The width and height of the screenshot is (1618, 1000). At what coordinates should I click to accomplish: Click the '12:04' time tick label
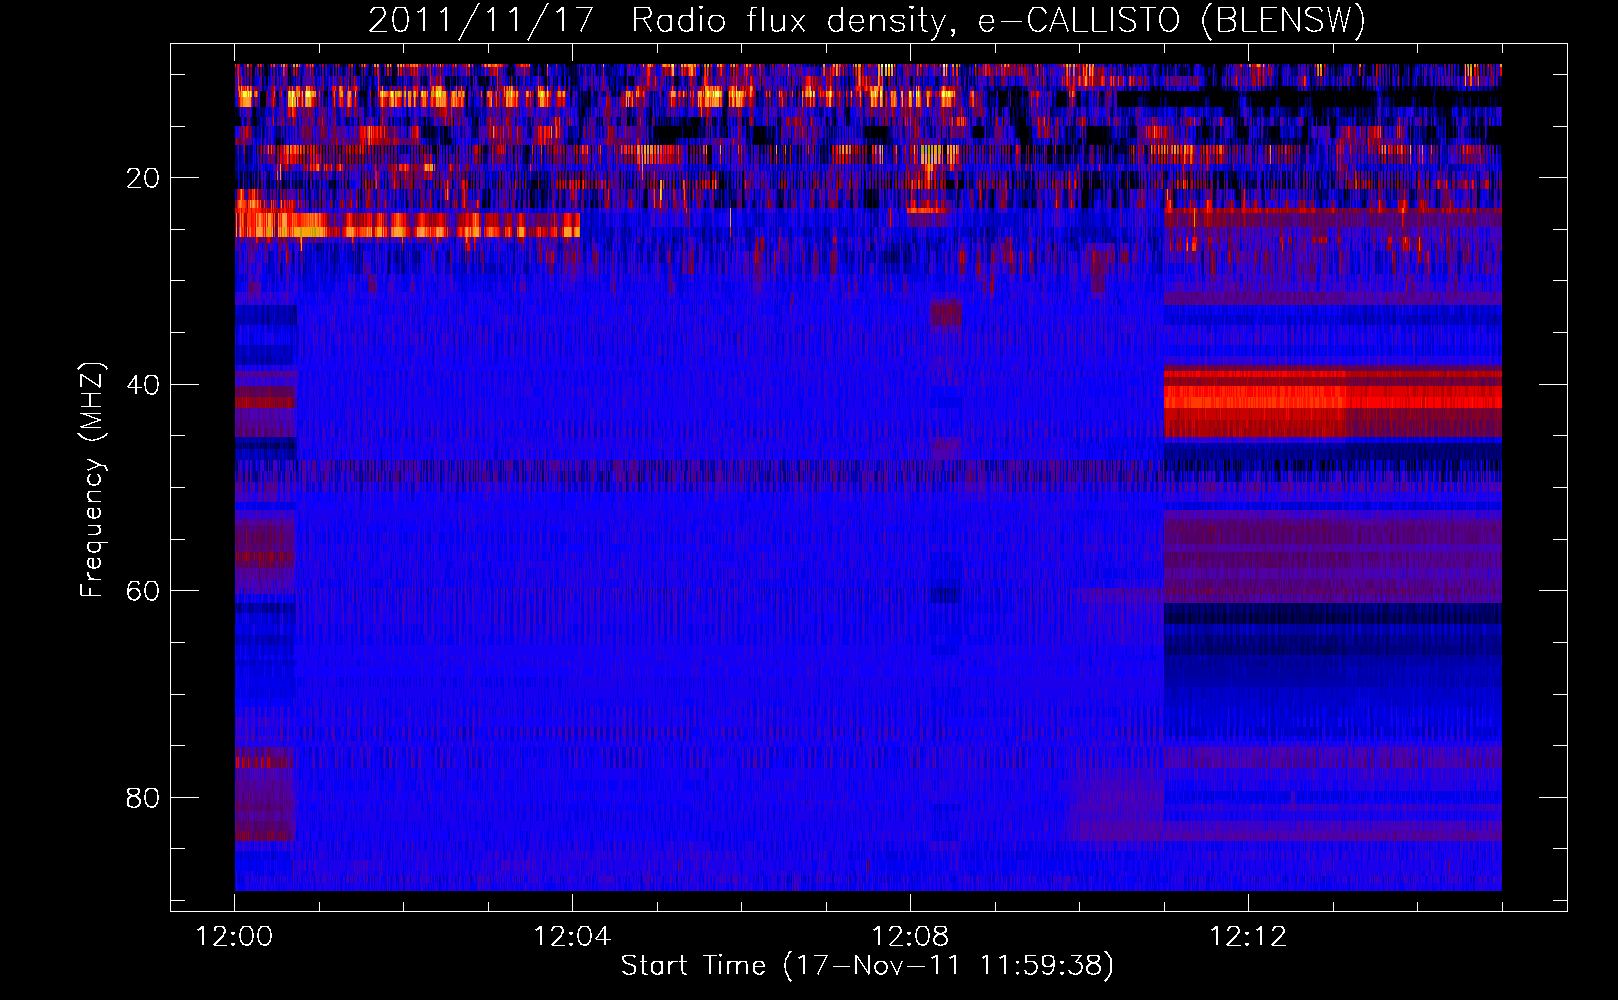572,937
